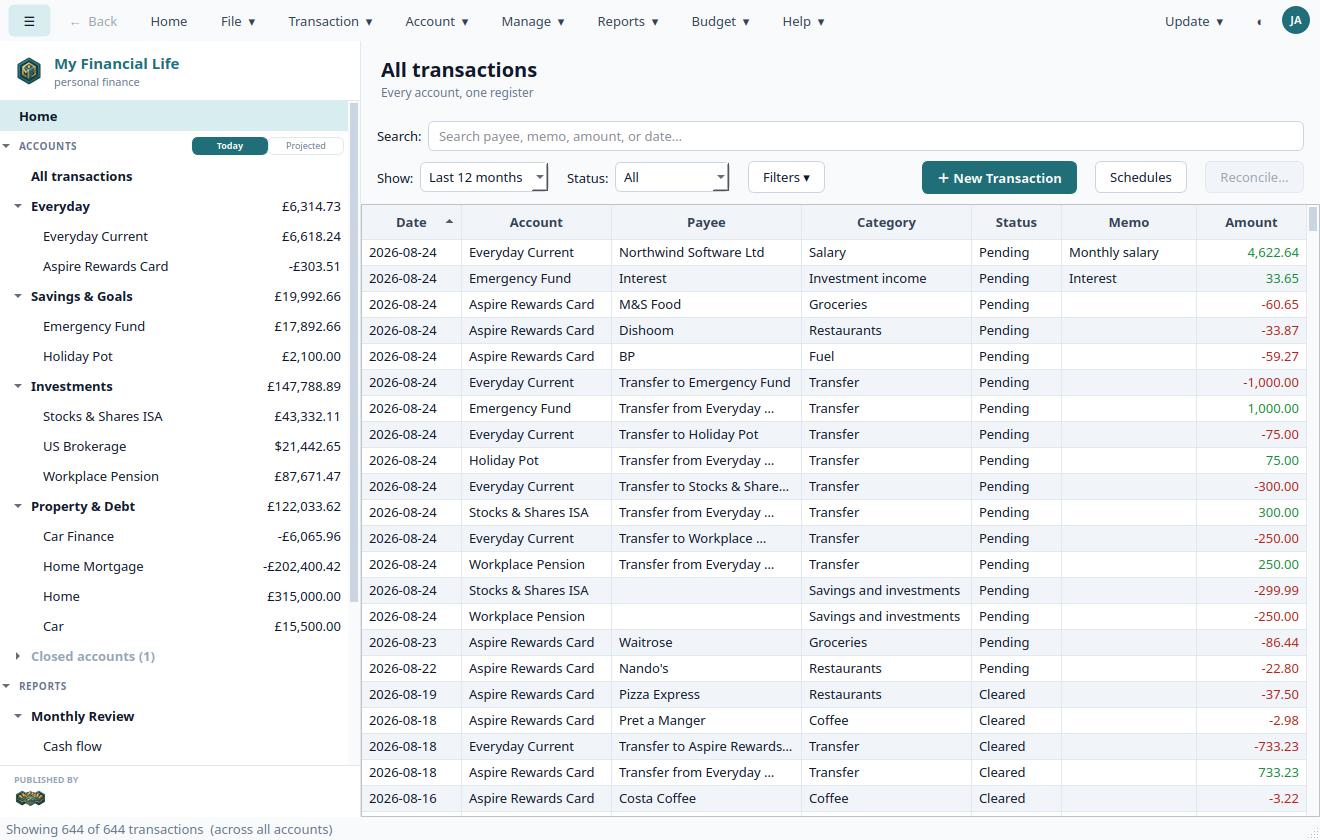The image size is (1320, 840).
Task: Click the My Financial Life logo icon
Action: pyautogui.click(x=29, y=71)
